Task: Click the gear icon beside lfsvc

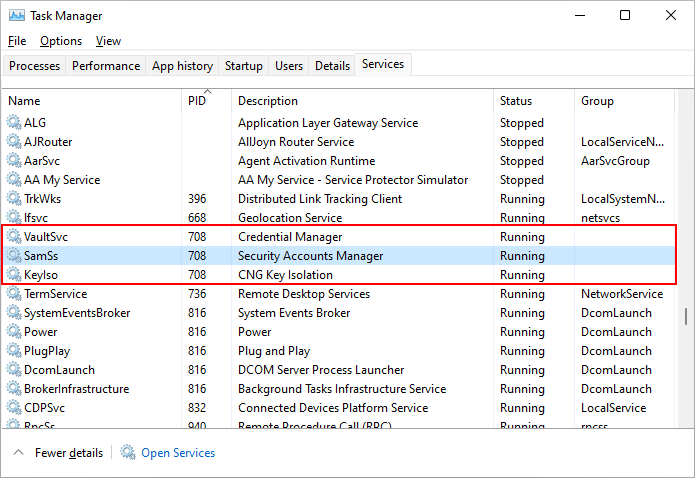Action: click(14, 217)
